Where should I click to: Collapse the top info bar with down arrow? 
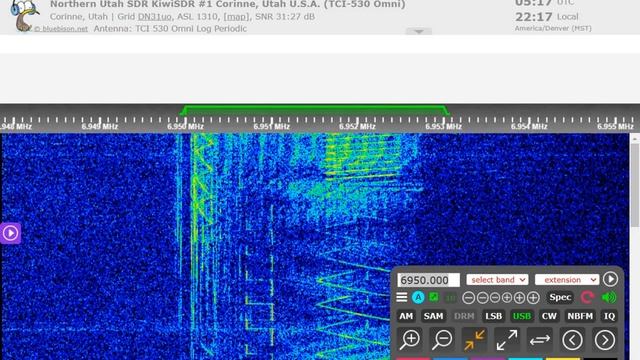coord(418,31)
